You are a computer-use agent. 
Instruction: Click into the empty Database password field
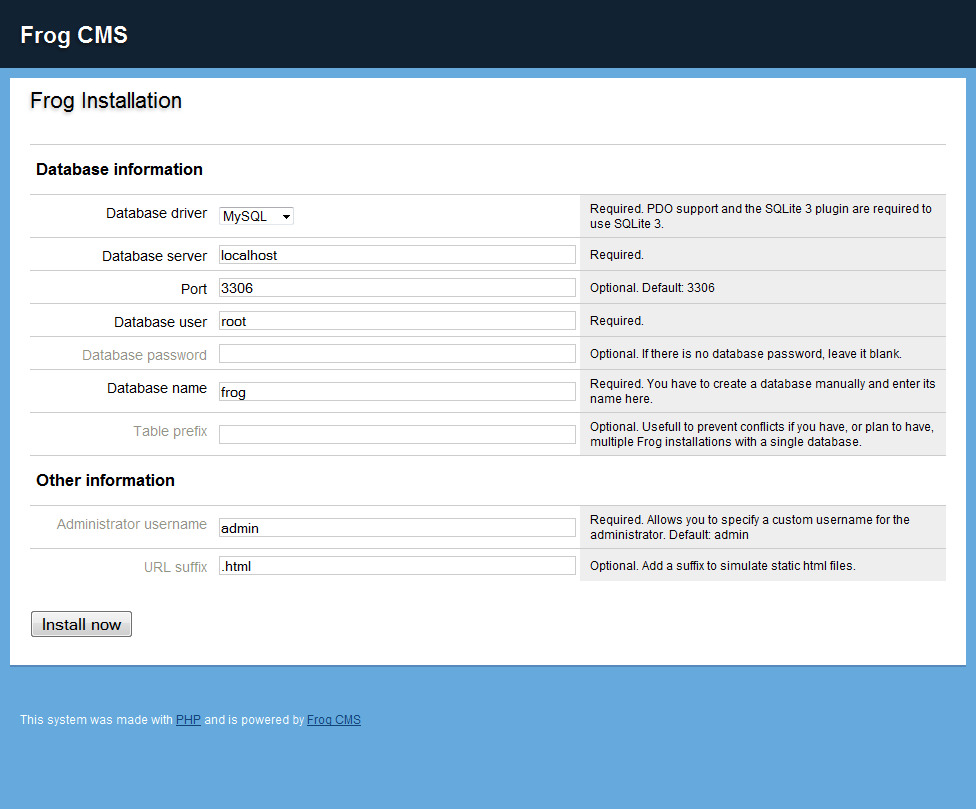point(397,354)
